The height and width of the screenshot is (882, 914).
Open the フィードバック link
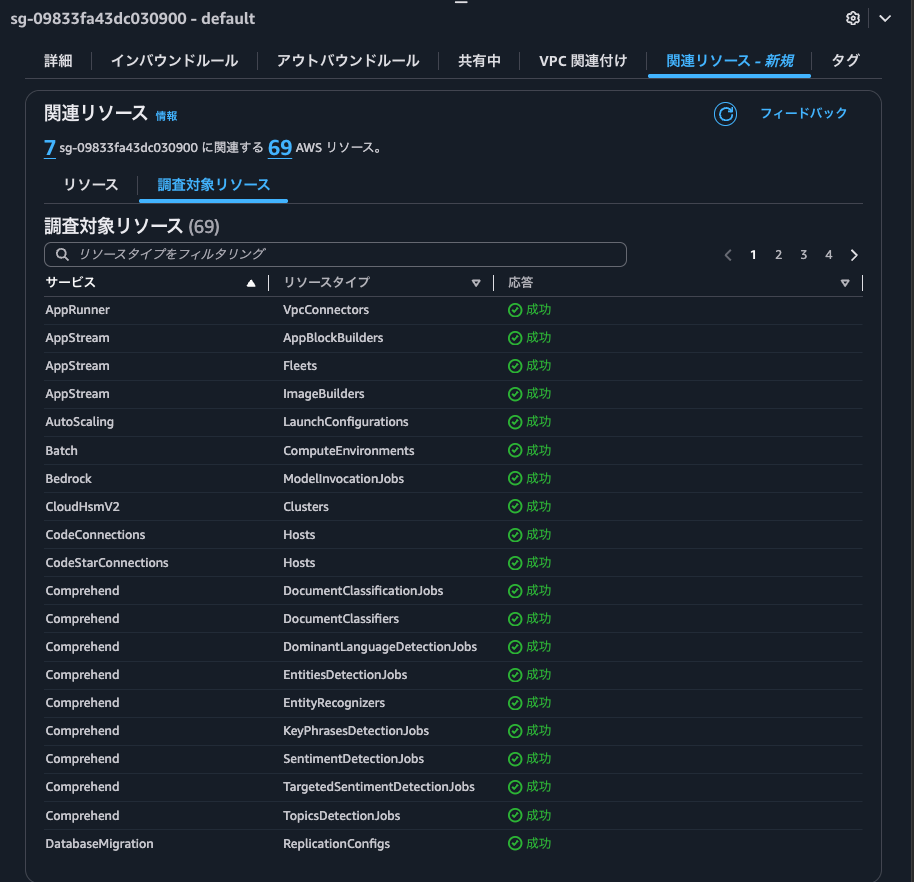(x=805, y=113)
